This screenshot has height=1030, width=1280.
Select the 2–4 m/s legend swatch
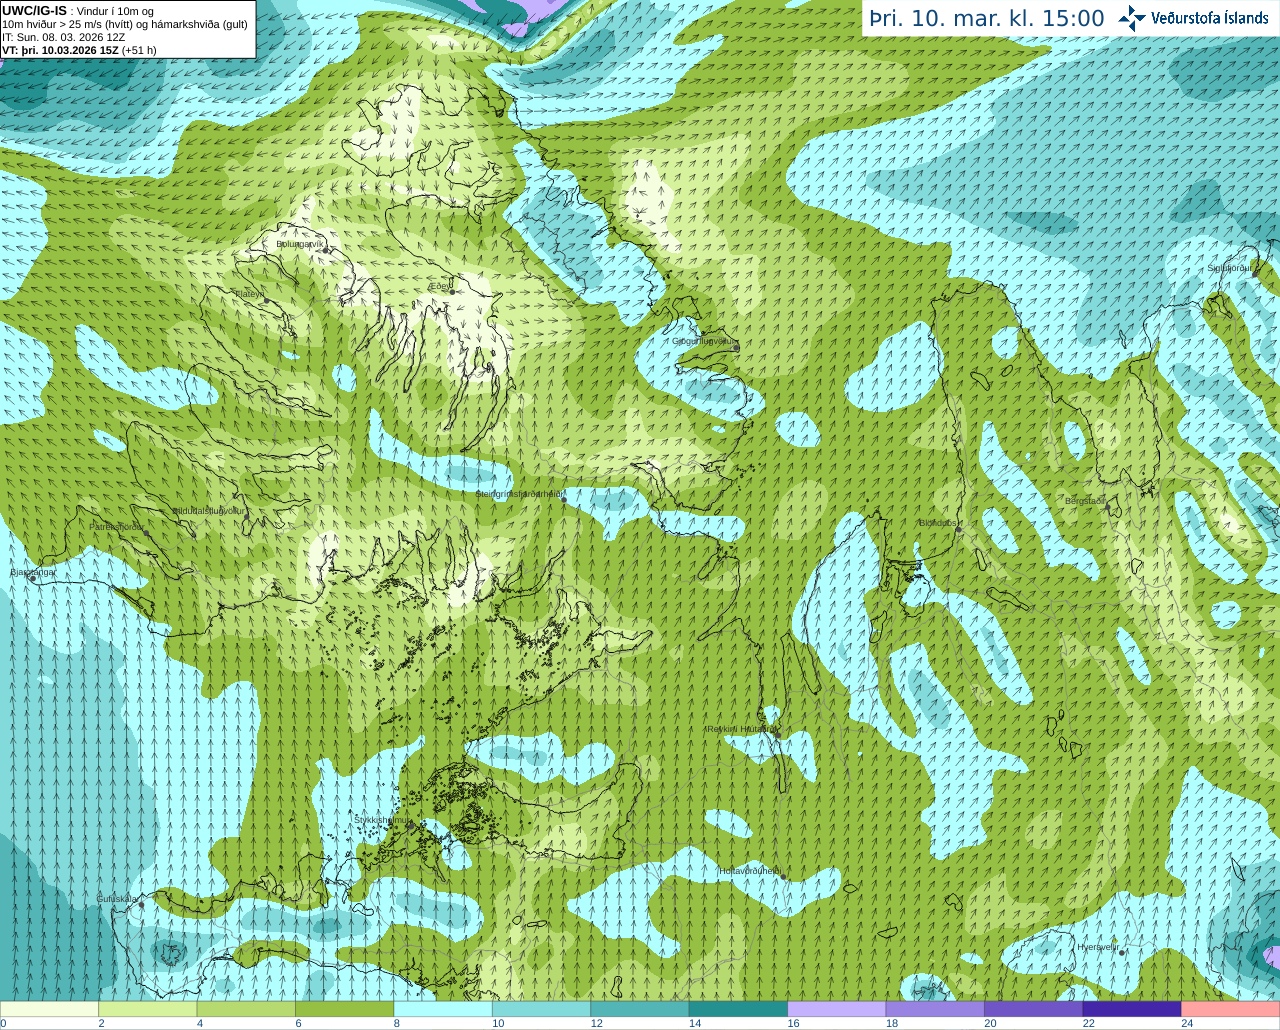148,1009
